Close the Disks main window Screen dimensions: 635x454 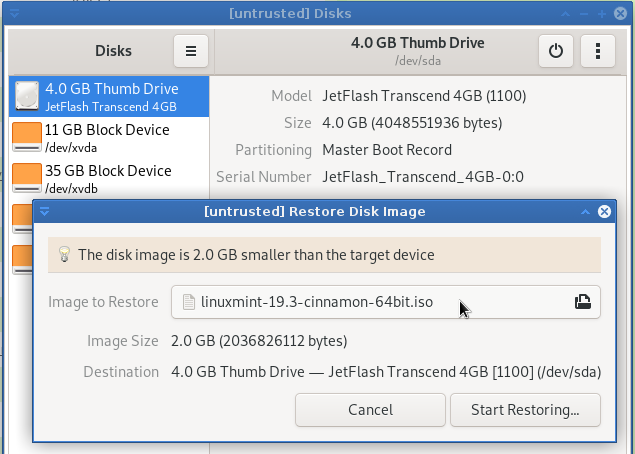620,14
